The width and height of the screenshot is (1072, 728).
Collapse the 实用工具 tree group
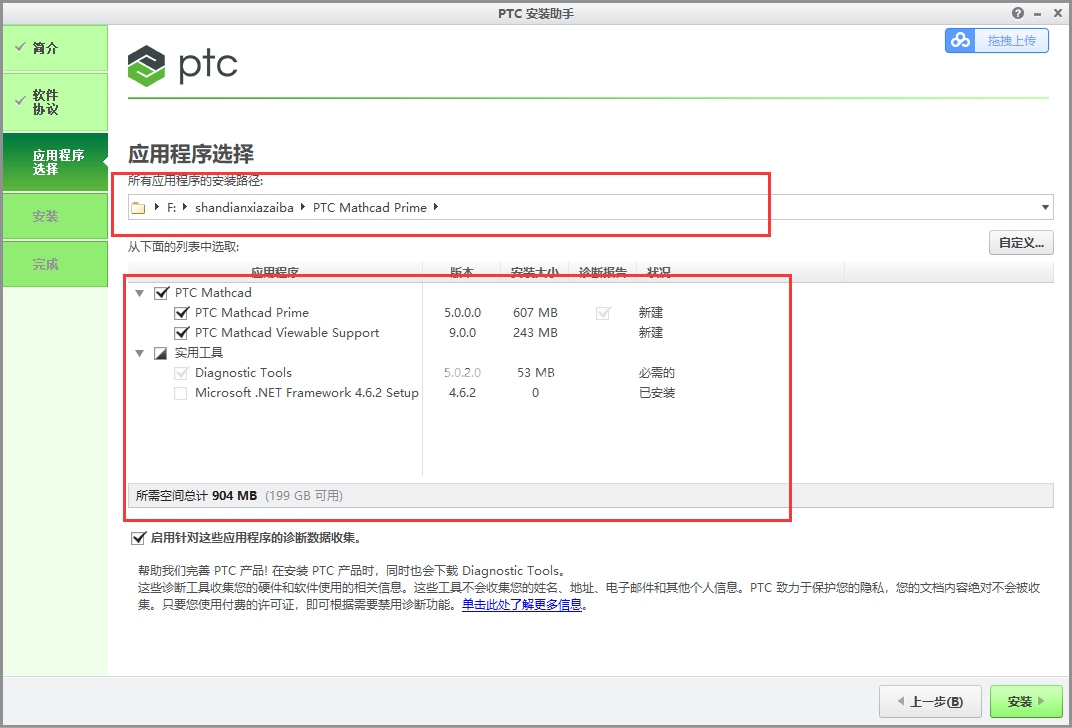139,353
